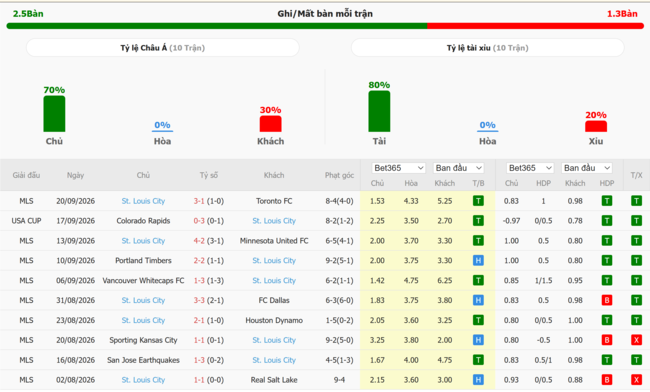This screenshot has width=650, height=392.
Task: Open the second Bet365 handicap dropdown
Action: tap(530, 168)
